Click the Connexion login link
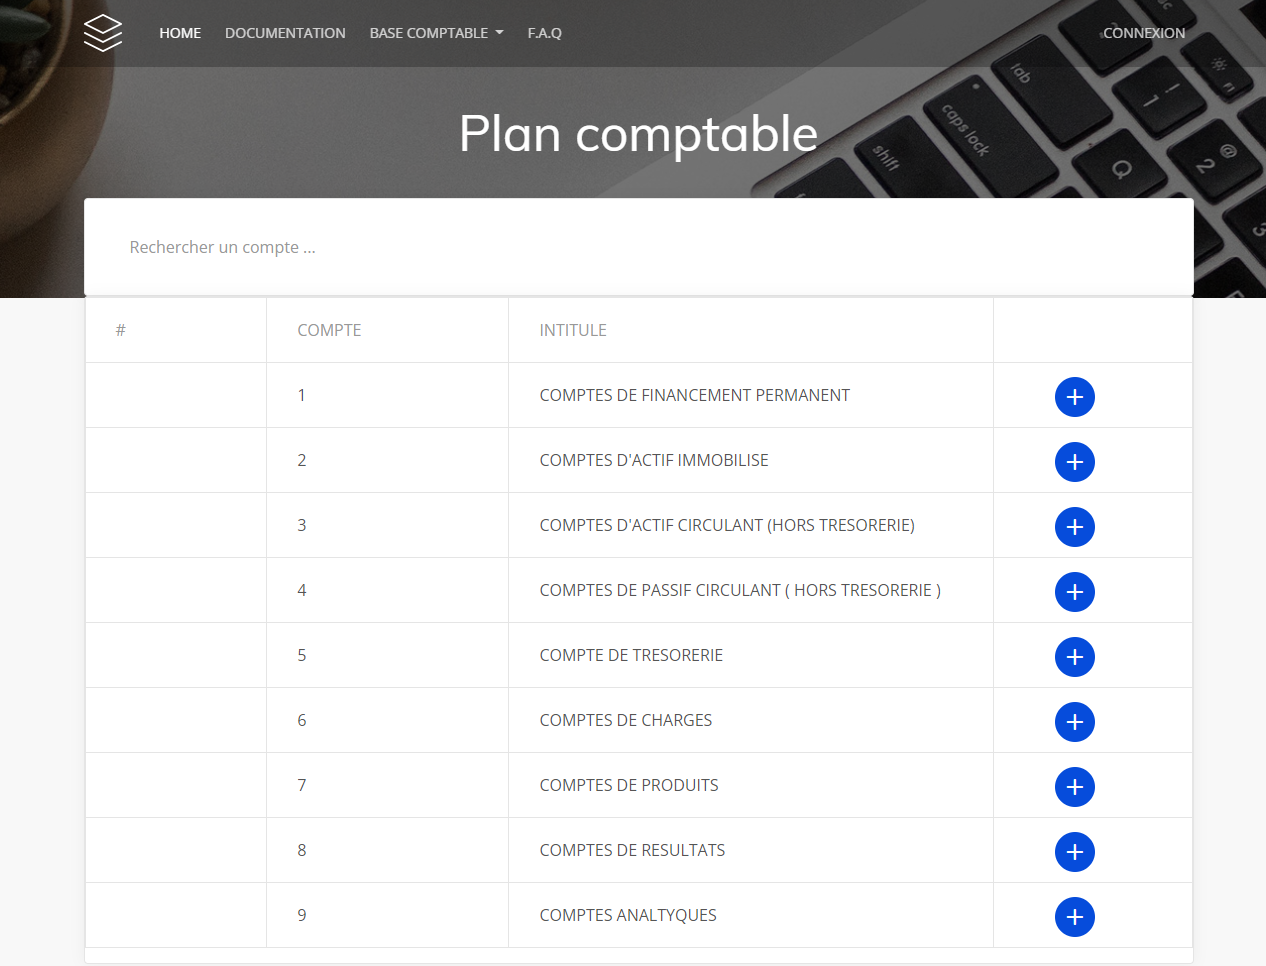The image size is (1266, 966). pos(1143,33)
